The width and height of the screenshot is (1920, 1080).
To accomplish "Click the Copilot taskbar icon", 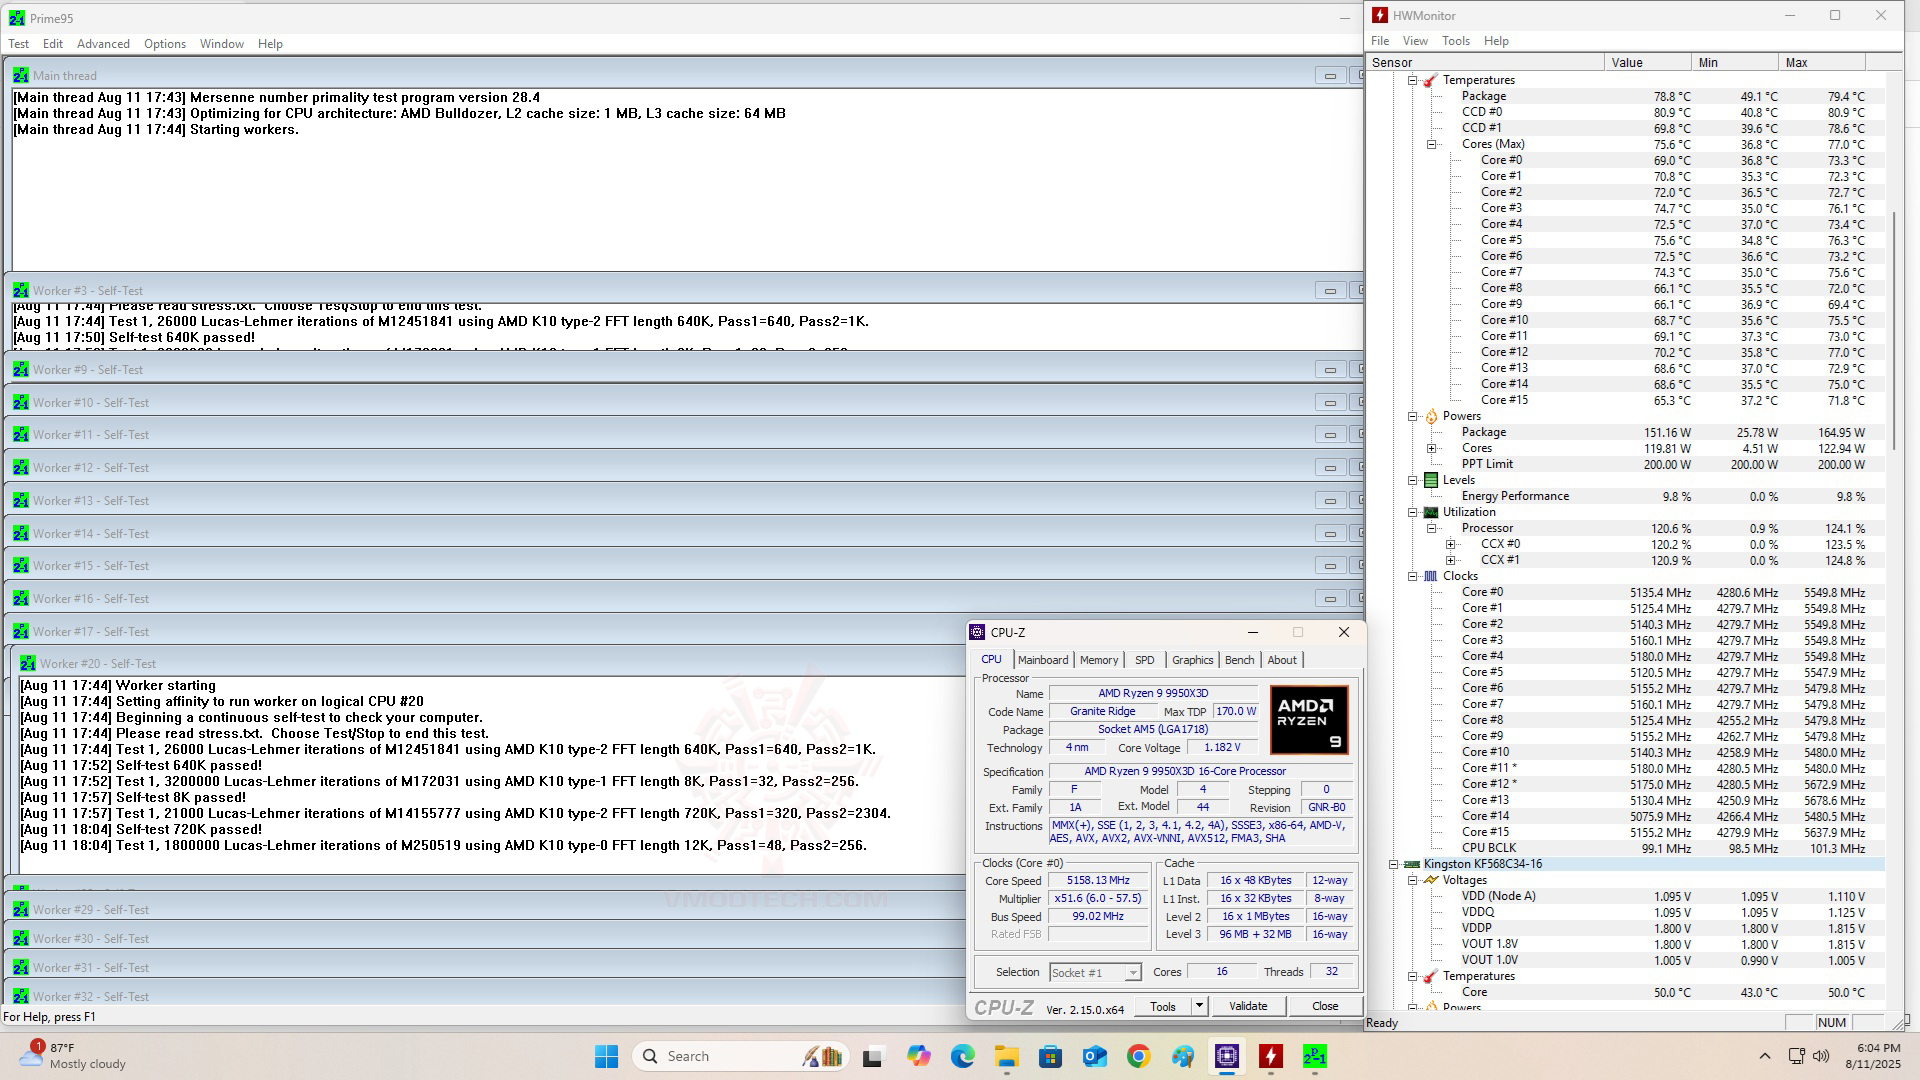I will 918,1056.
